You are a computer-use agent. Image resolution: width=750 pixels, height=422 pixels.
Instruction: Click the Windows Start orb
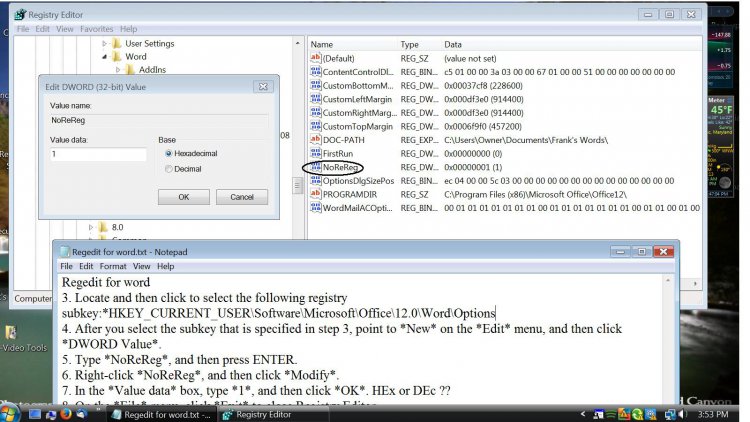pyautogui.click(x=11, y=412)
